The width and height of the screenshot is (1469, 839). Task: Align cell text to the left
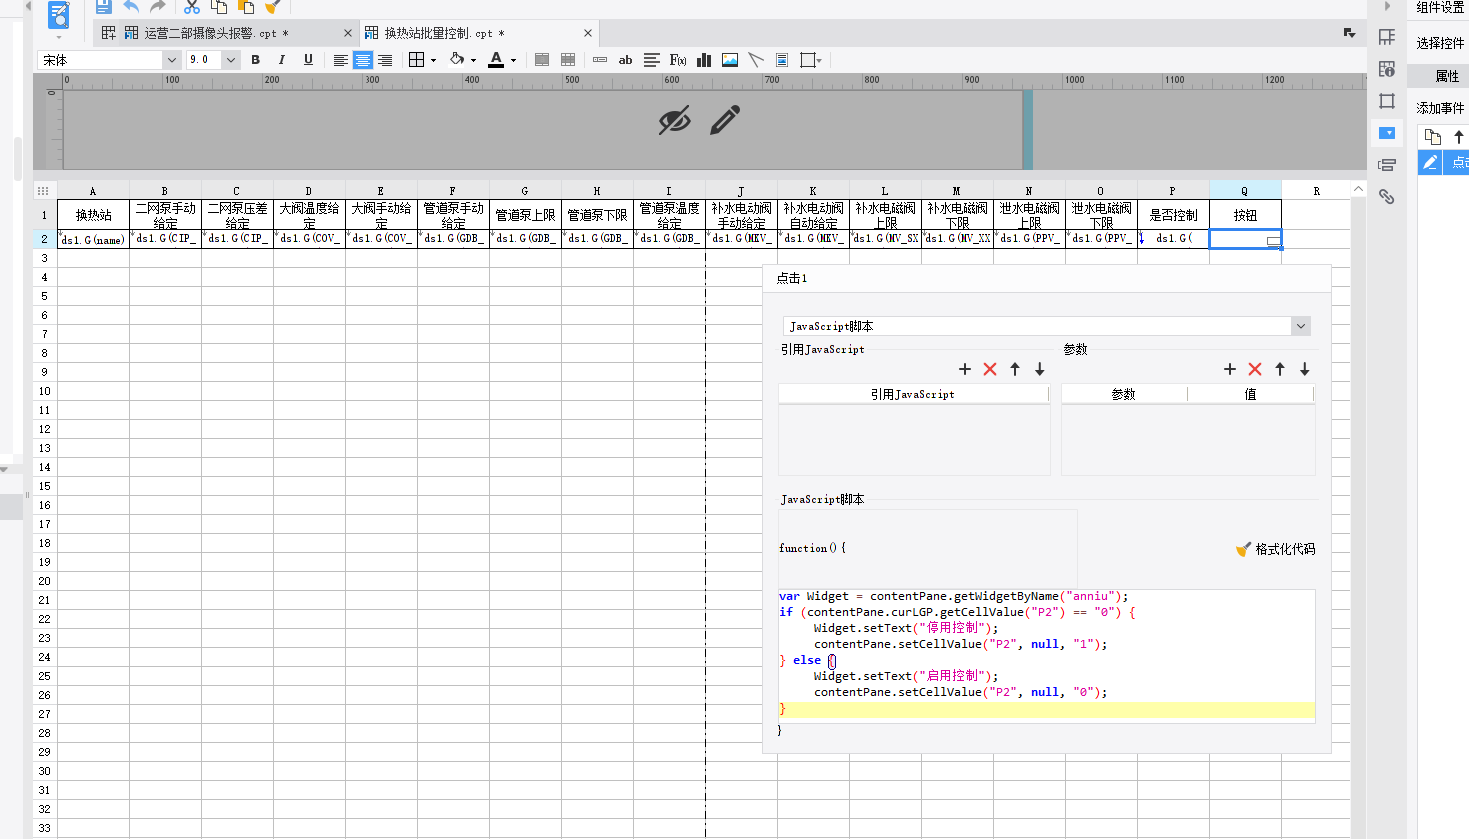click(x=341, y=60)
